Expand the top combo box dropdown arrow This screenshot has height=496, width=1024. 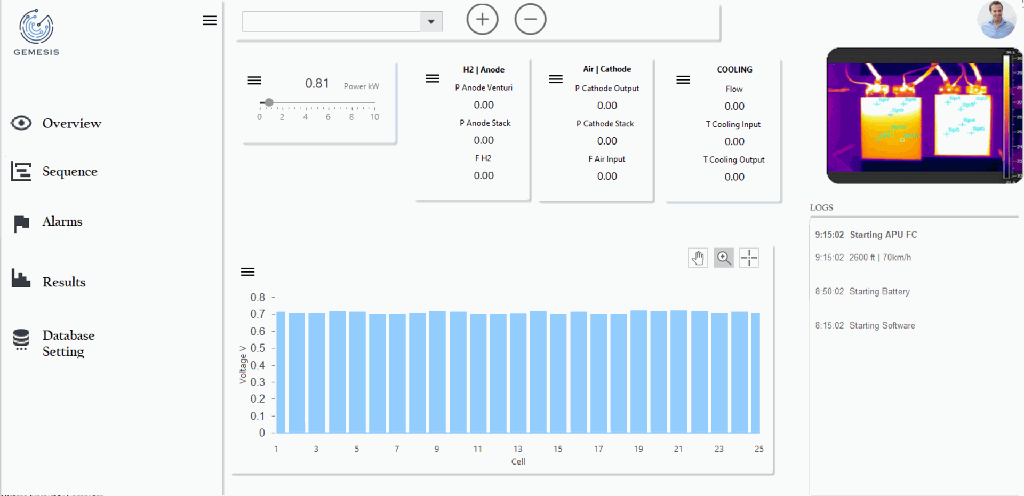pos(432,21)
